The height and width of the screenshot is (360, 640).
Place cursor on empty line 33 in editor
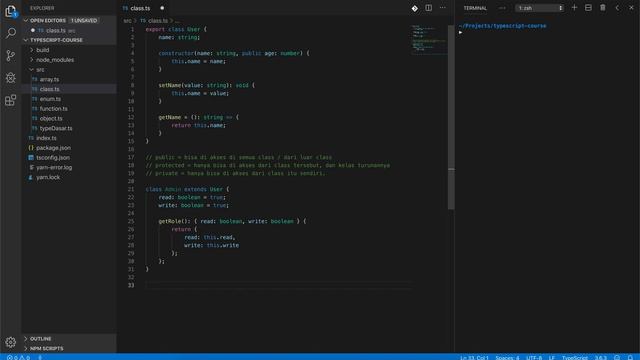[278, 285]
